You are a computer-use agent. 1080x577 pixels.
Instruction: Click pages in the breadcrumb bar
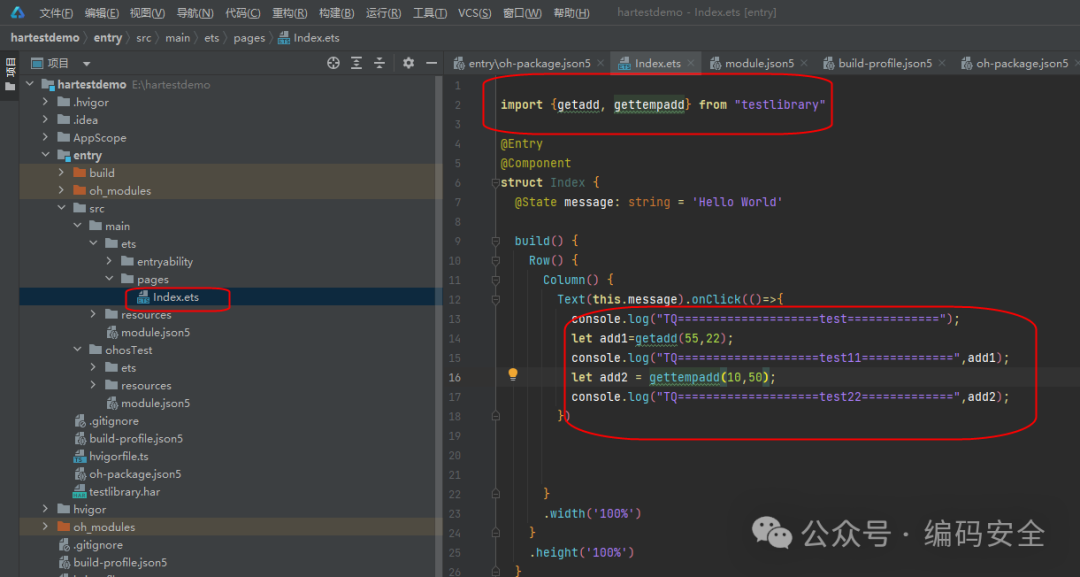(249, 38)
